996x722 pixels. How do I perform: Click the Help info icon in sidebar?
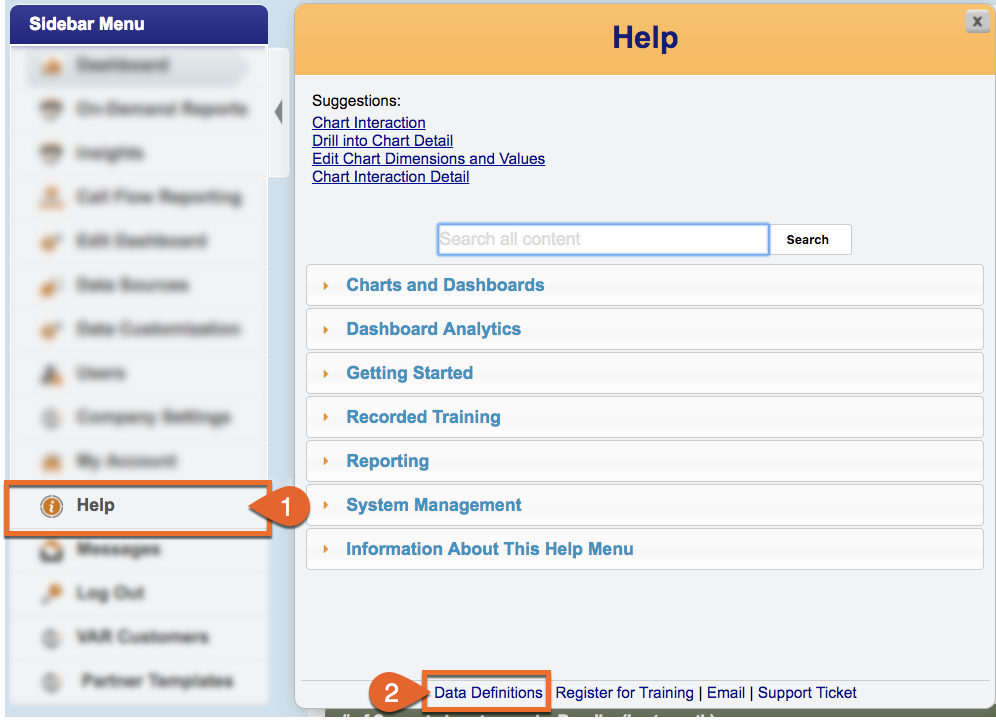(52, 506)
